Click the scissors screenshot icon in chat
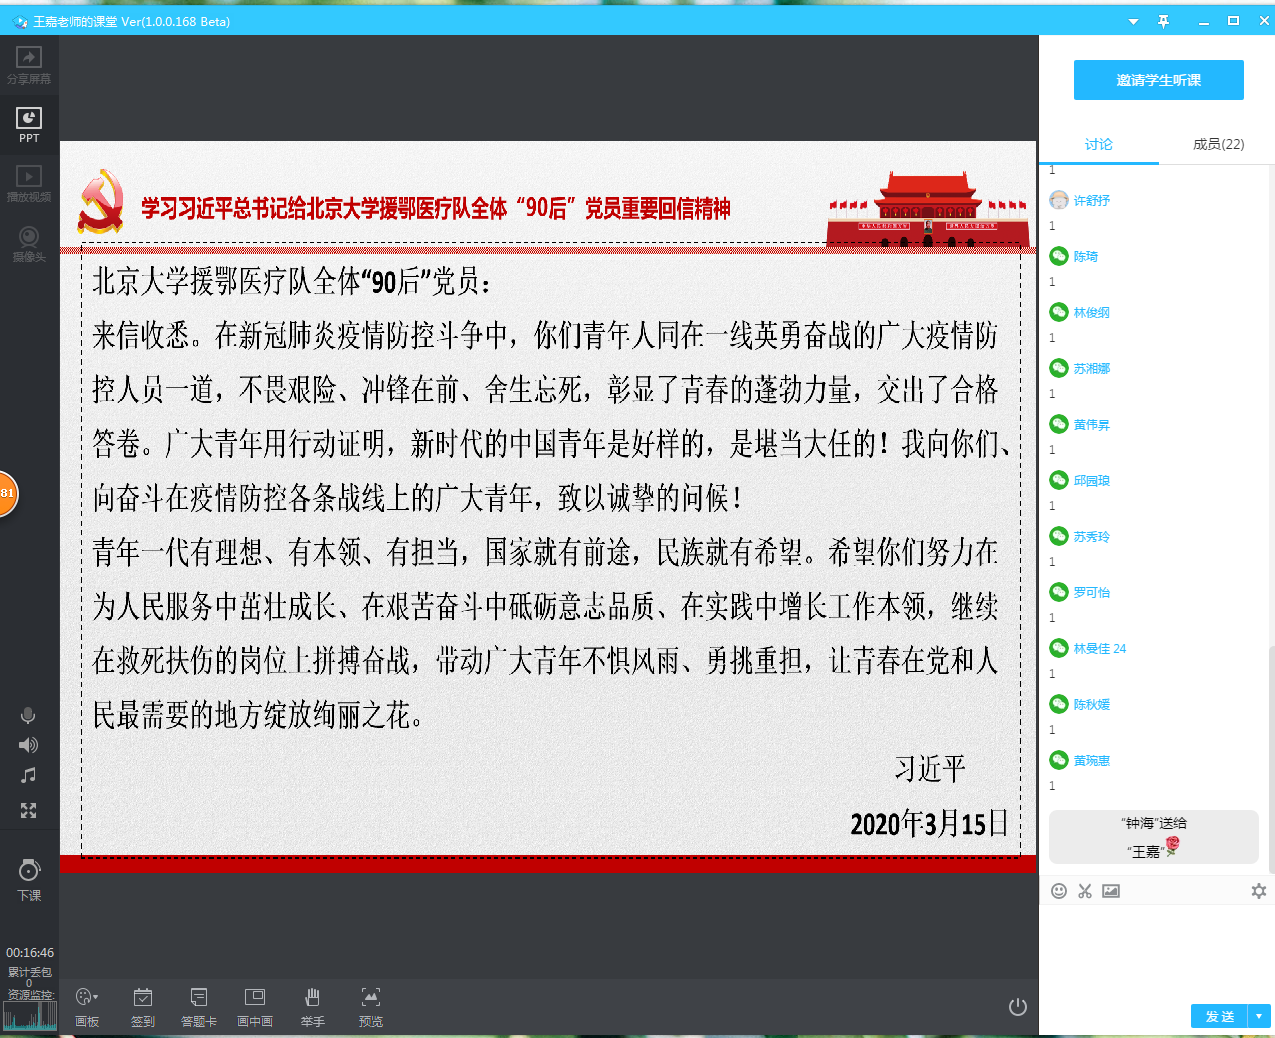The width and height of the screenshot is (1275, 1038). tap(1085, 891)
